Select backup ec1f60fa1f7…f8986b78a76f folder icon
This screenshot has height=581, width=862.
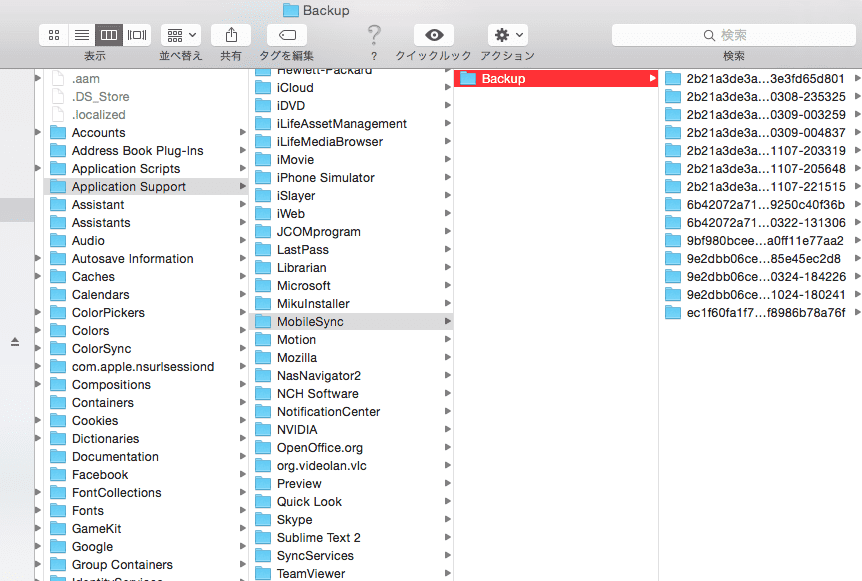tap(673, 312)
